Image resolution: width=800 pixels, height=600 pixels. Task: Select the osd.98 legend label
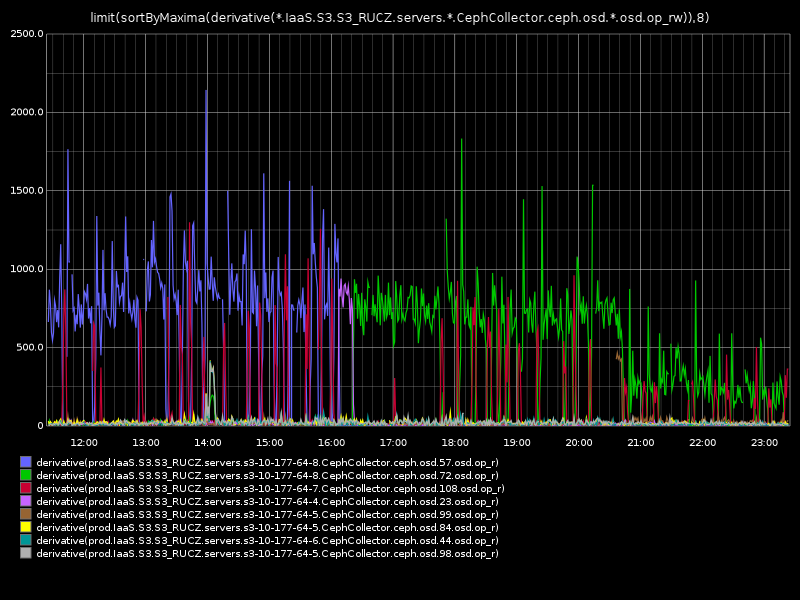[267, 554]
